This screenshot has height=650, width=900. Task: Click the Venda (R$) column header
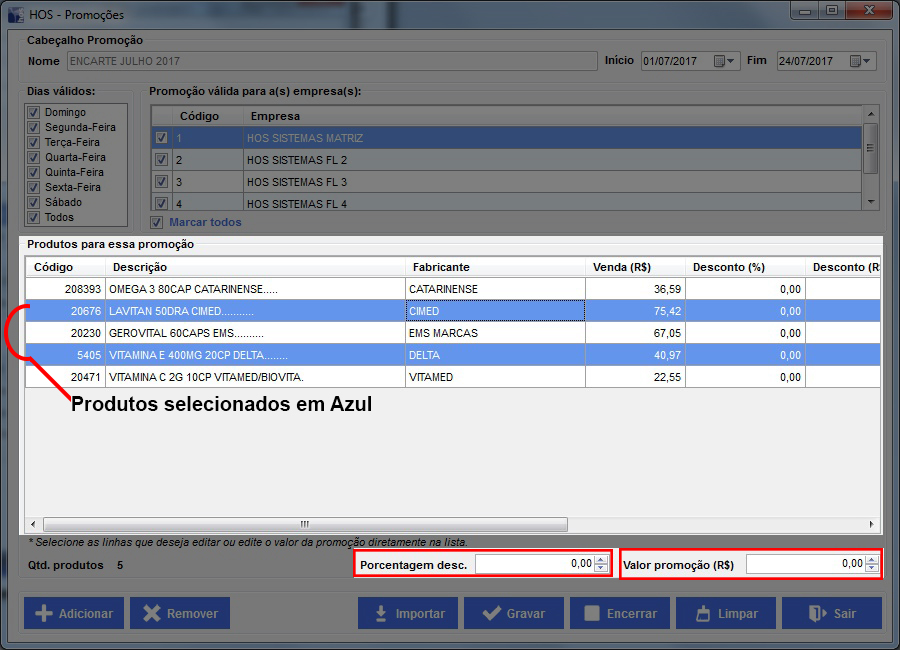(635, 267)
